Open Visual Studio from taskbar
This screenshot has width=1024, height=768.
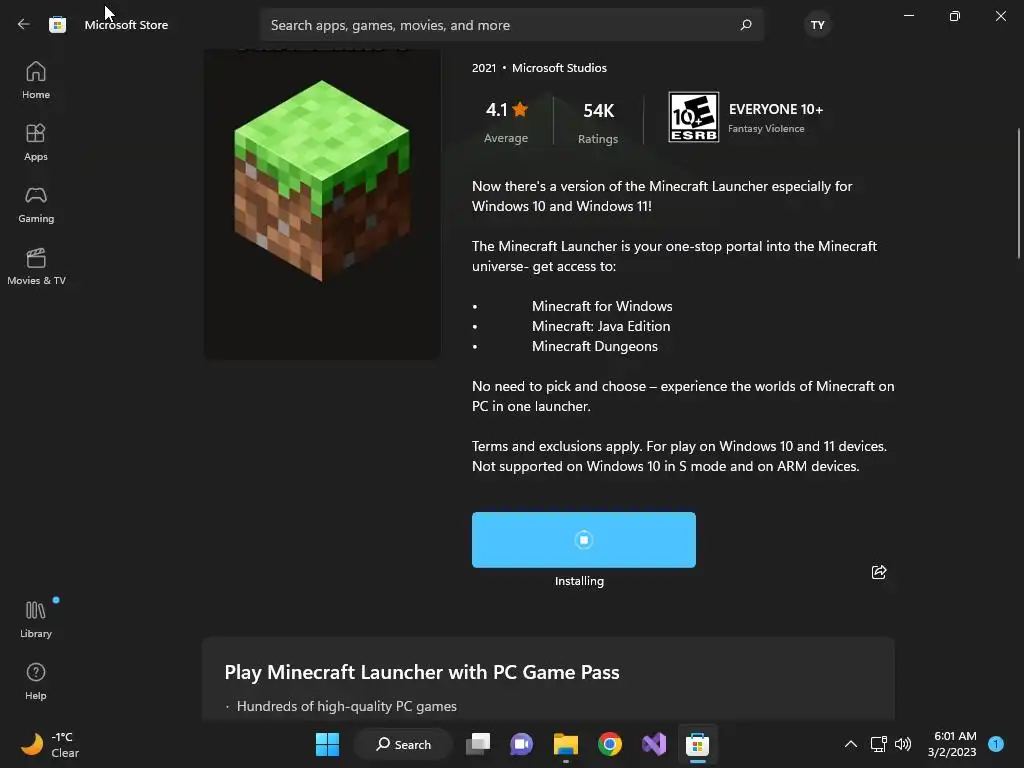coord(654,744)
